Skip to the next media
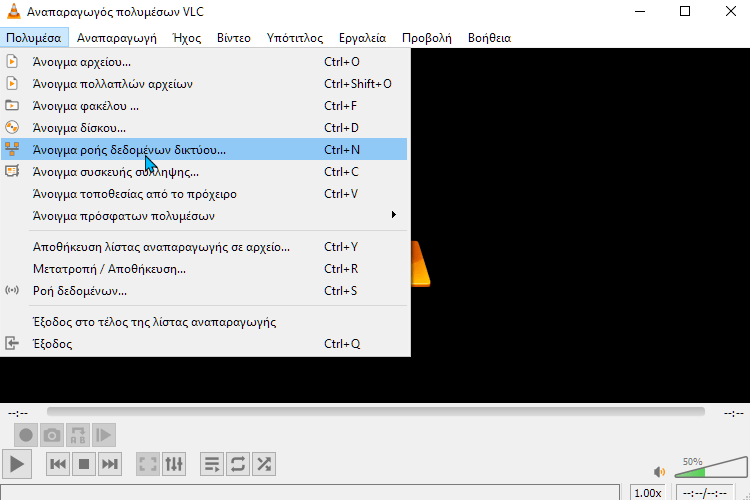Image resolution: width=750 pixels, height=500 pixels. [110, 464]
